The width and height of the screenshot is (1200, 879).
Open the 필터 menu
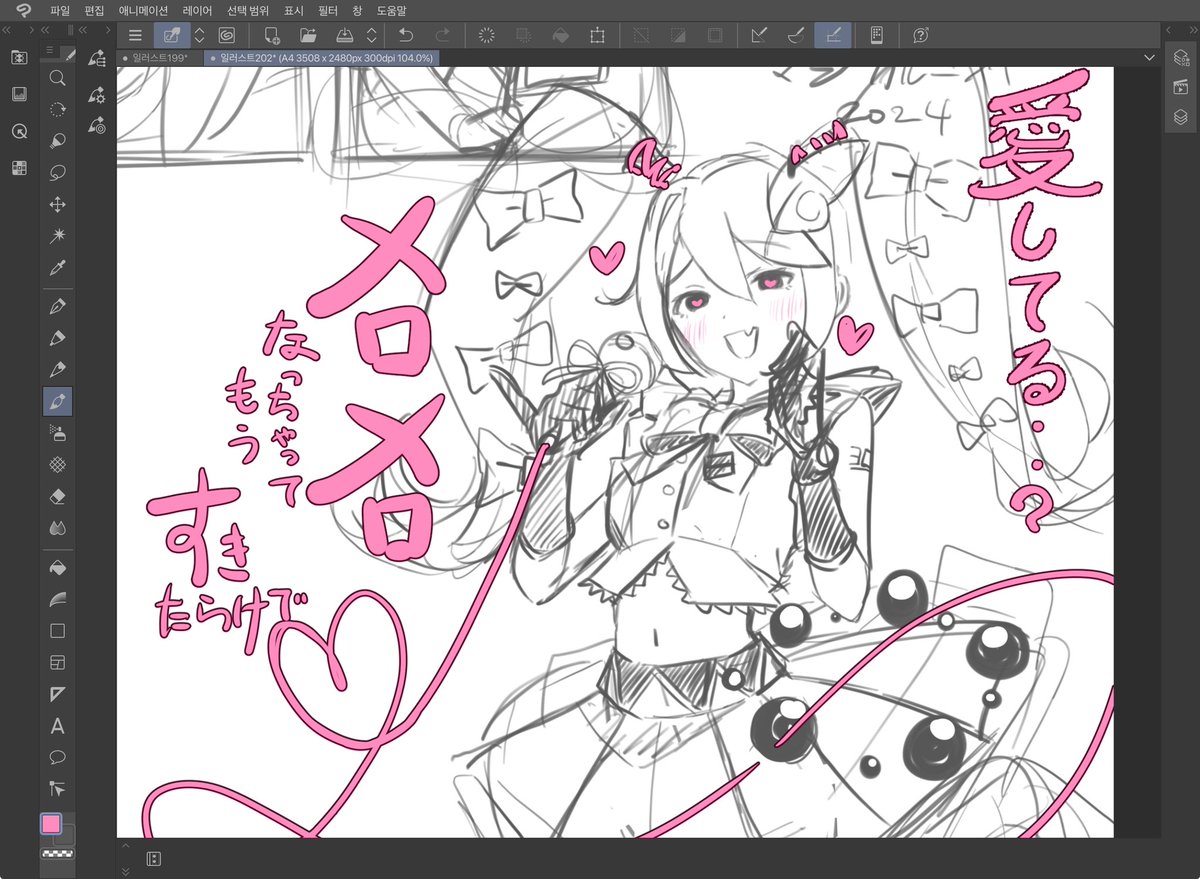click(328, 9)
